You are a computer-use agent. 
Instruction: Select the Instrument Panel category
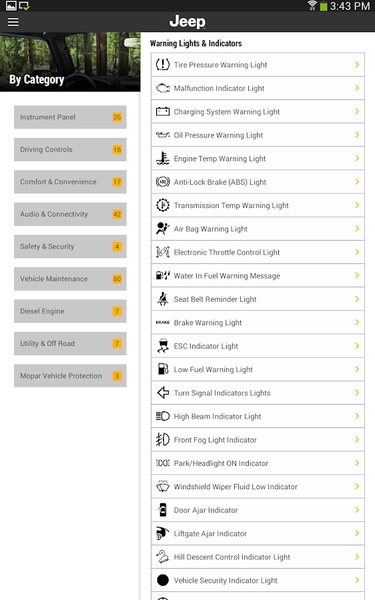tap(70, 117)
